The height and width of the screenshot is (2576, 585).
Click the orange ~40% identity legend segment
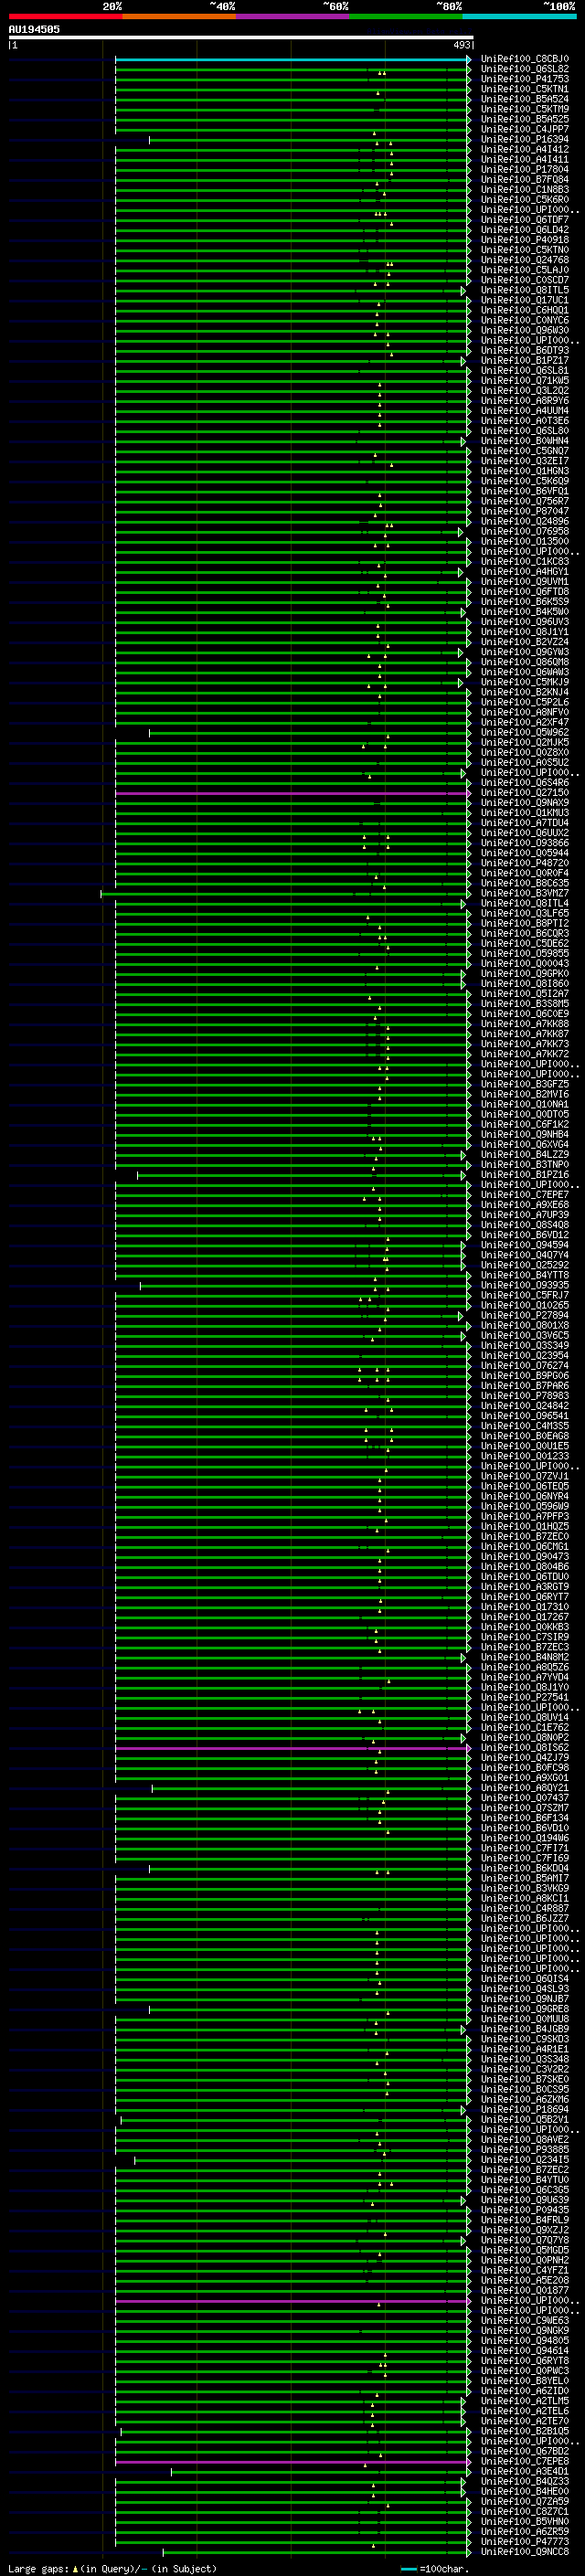[x=179, y=16]
